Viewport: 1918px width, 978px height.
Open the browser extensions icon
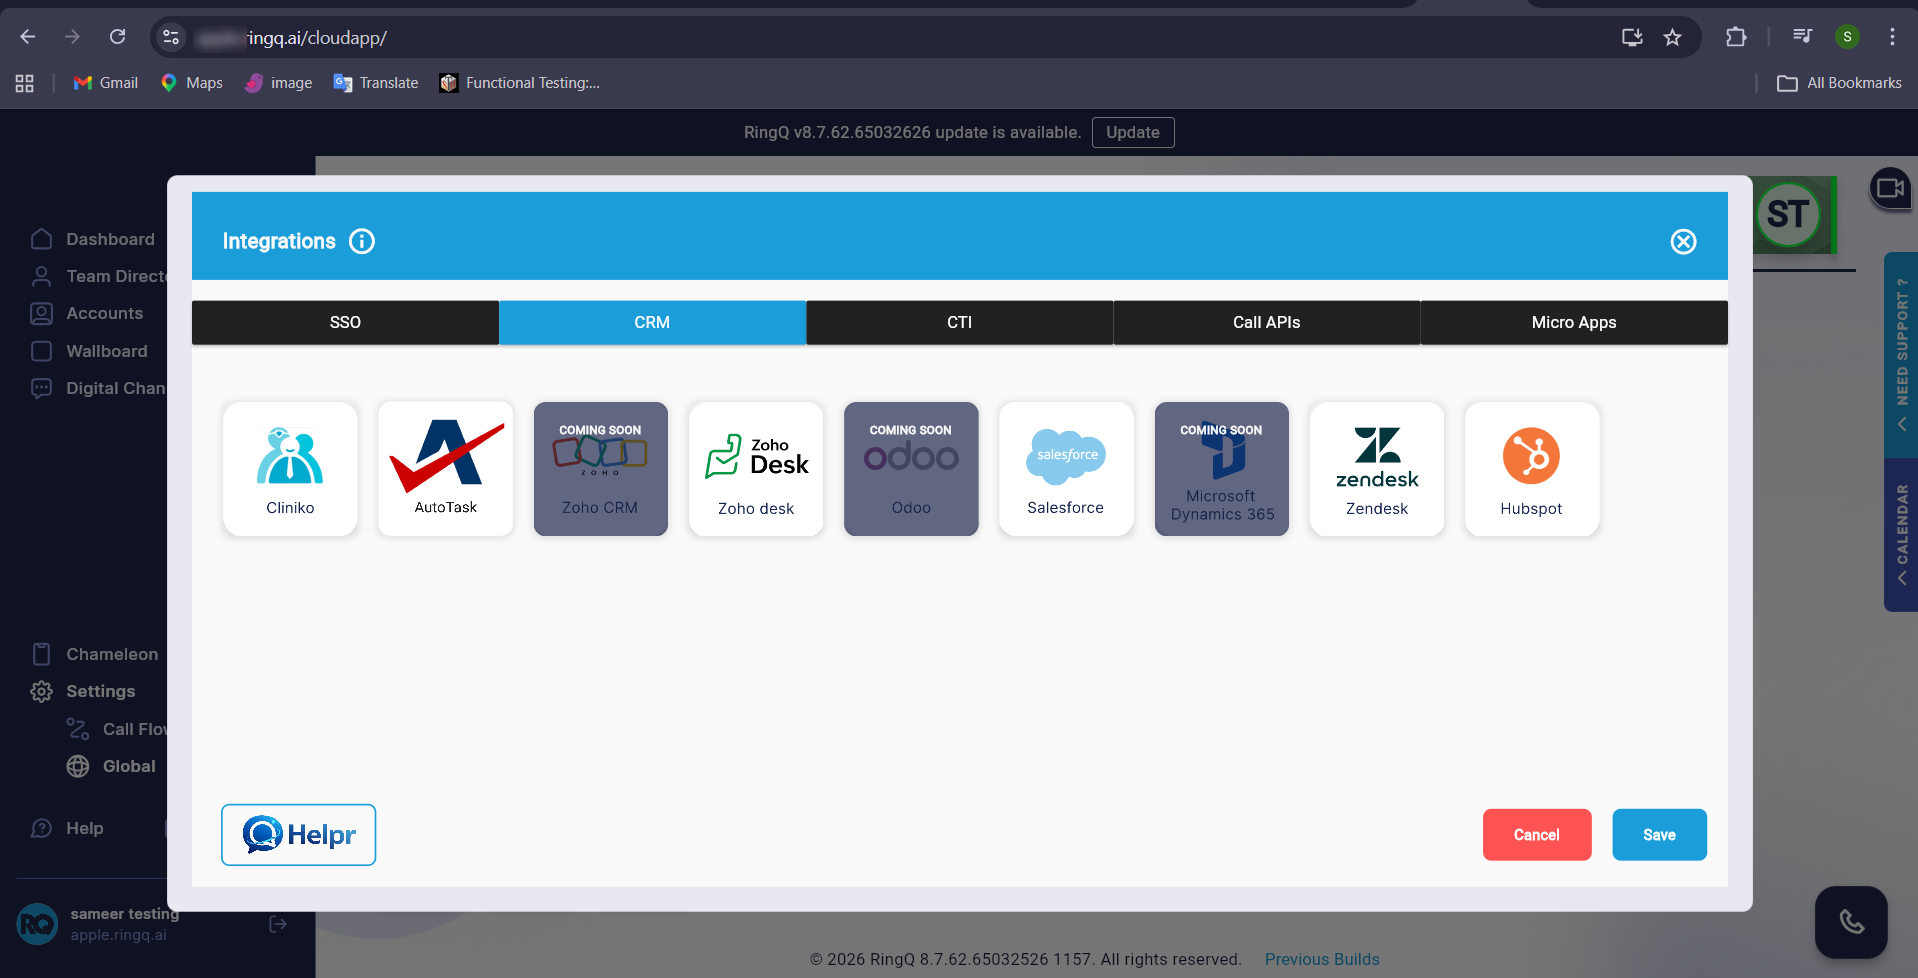click(1736, 37)
